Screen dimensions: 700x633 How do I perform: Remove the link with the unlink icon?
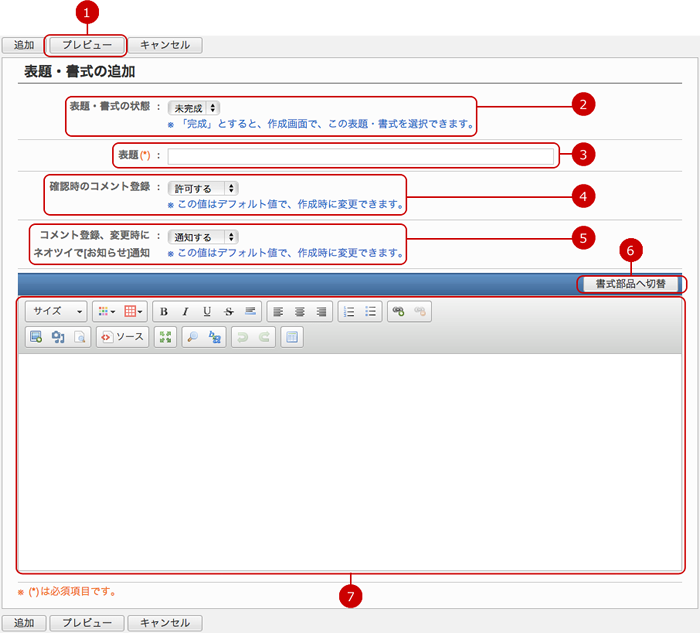point(420,312)
